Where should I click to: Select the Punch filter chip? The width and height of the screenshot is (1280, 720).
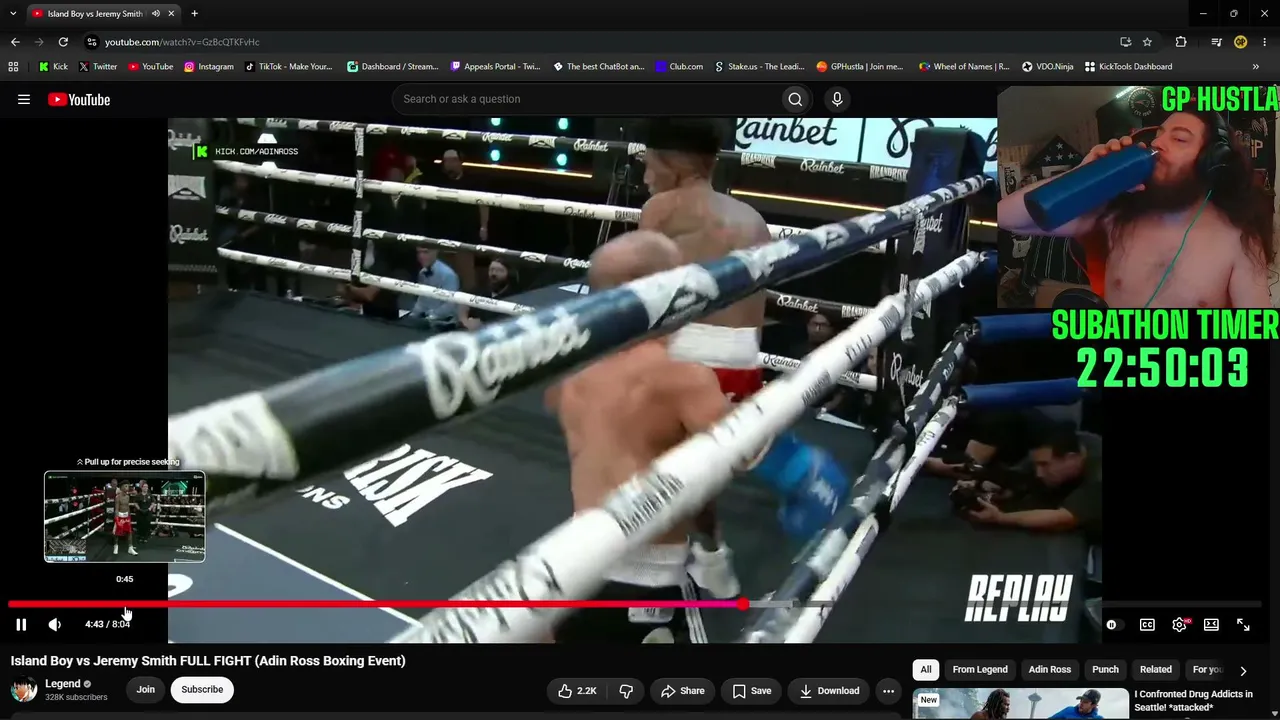tap(1105, 669)
